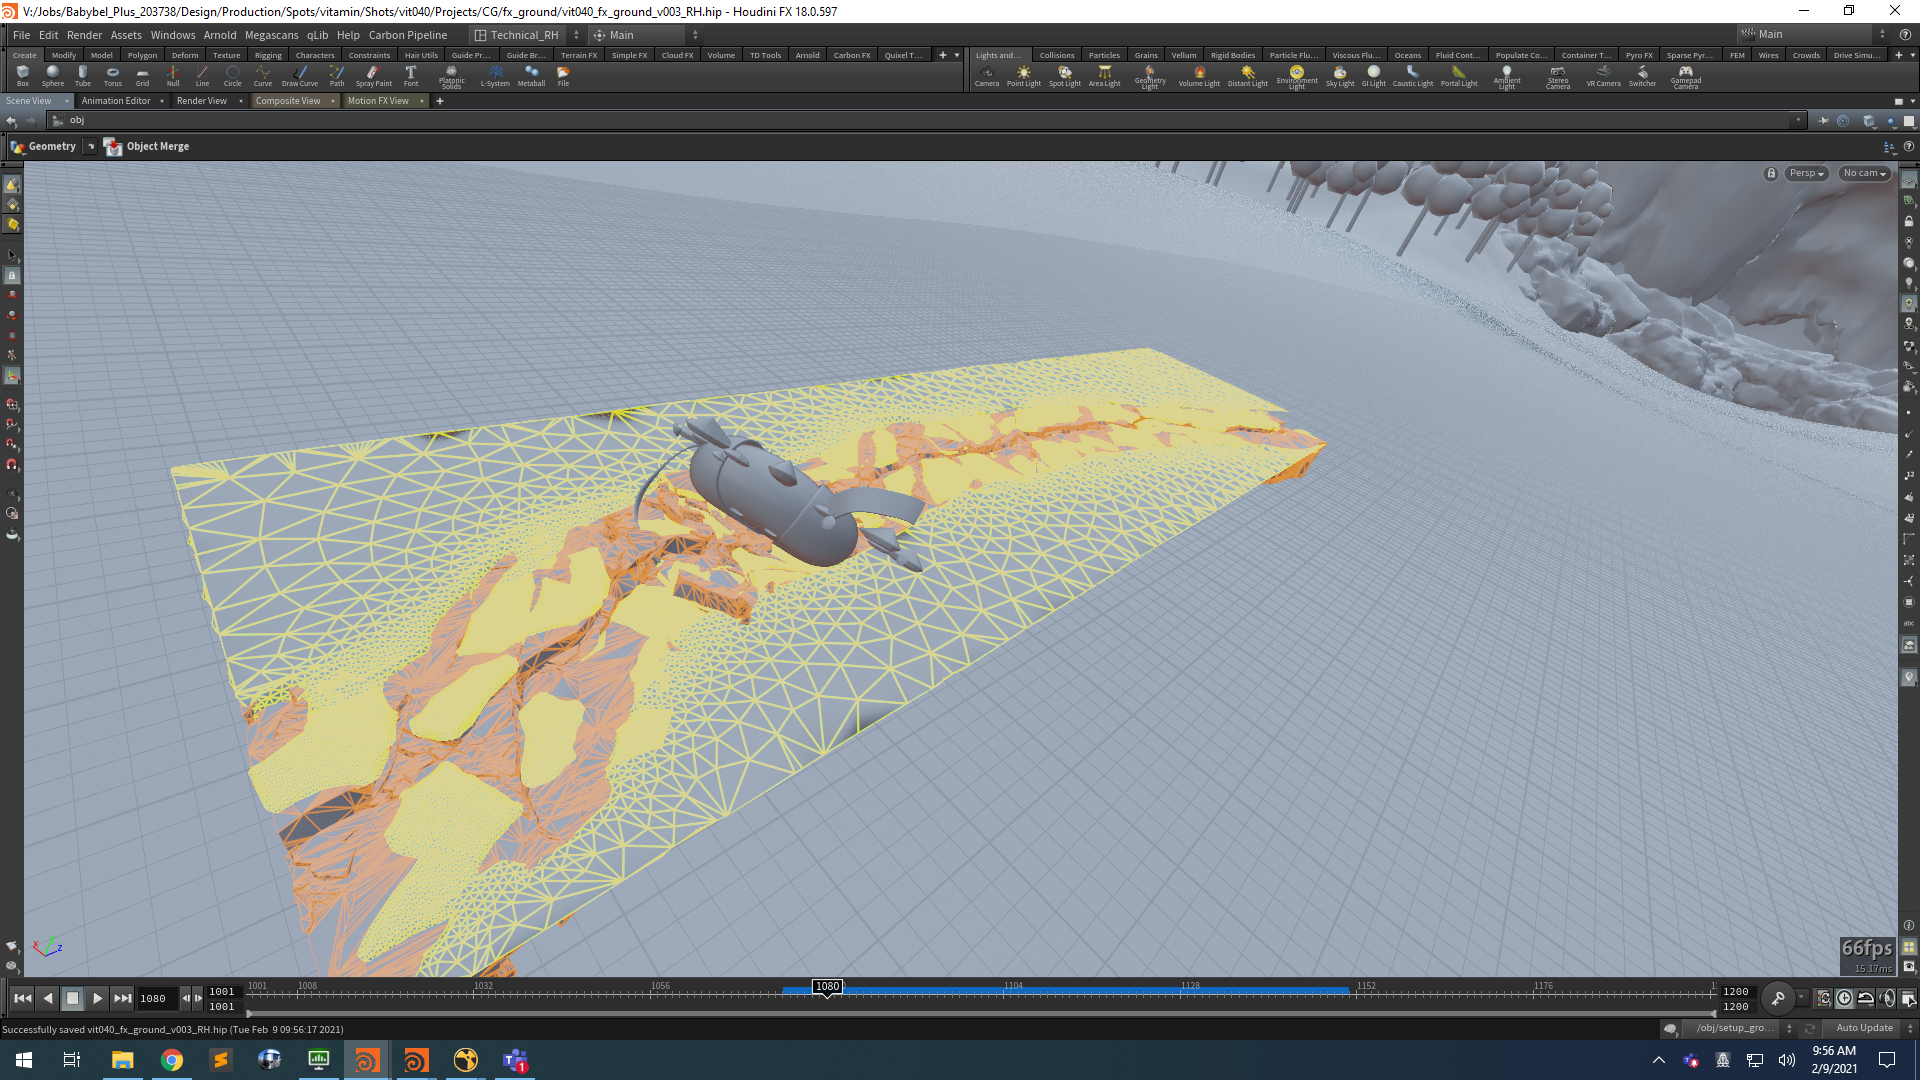Create a Distant Light
Viewport: 1920px width, 1080px height.
(x=1247, y=76)
